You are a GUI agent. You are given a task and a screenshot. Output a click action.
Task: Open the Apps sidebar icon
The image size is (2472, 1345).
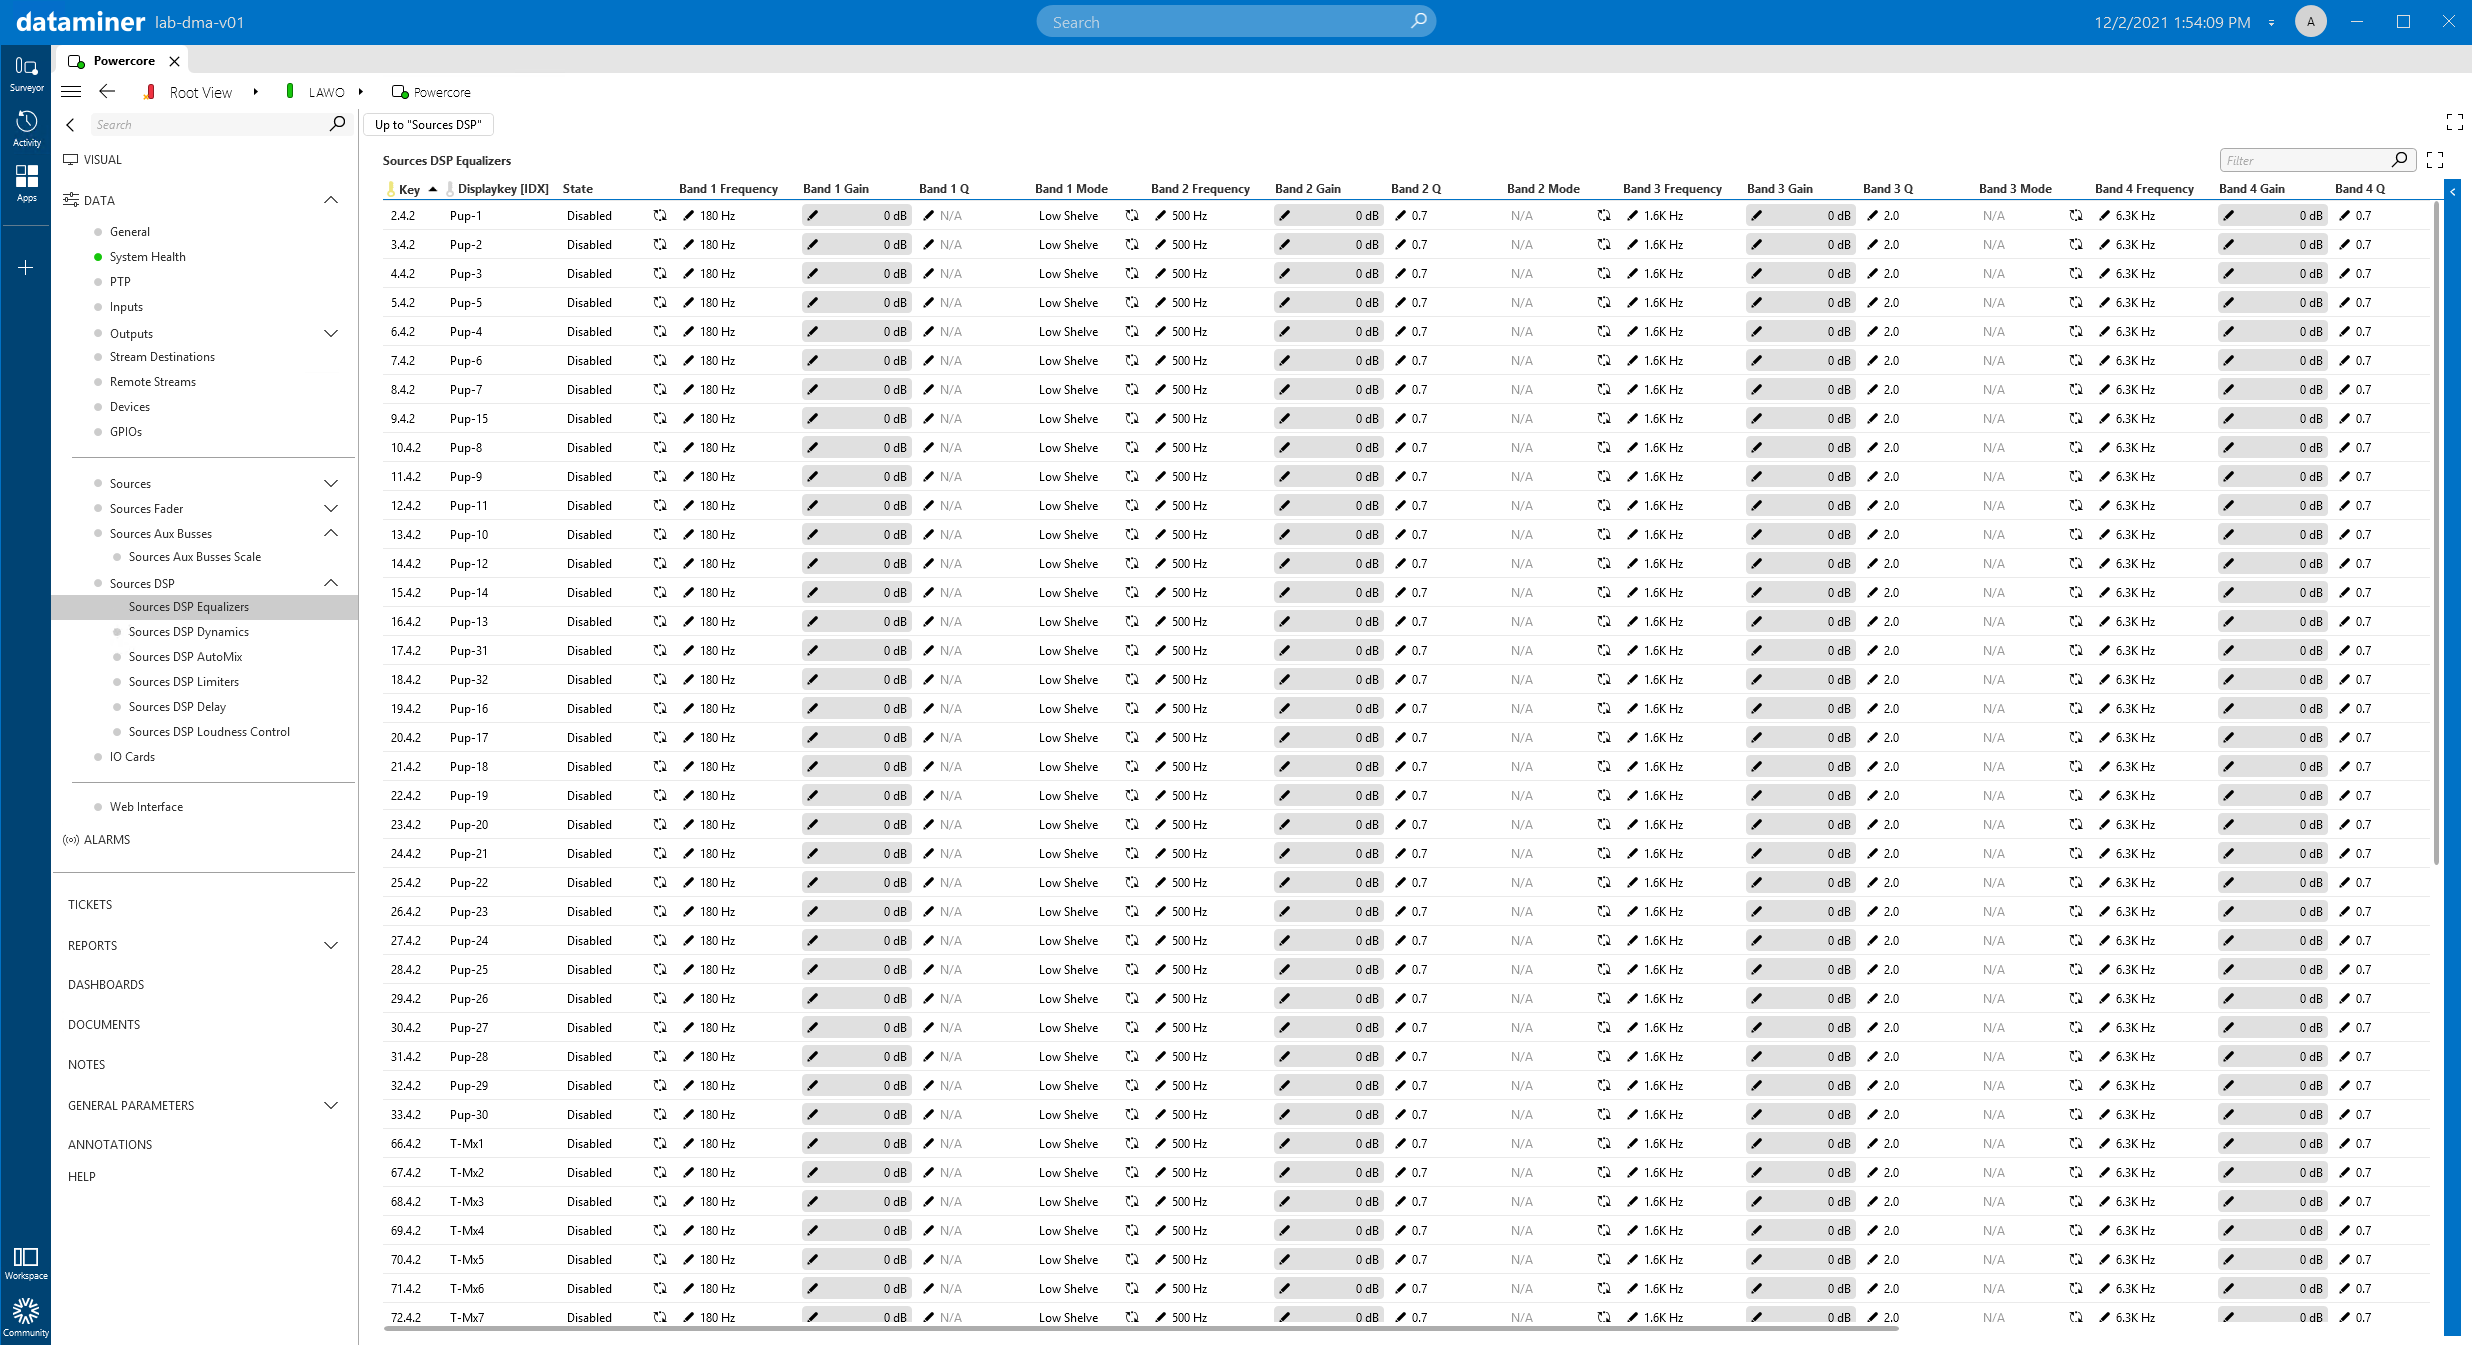pos(26,183)
